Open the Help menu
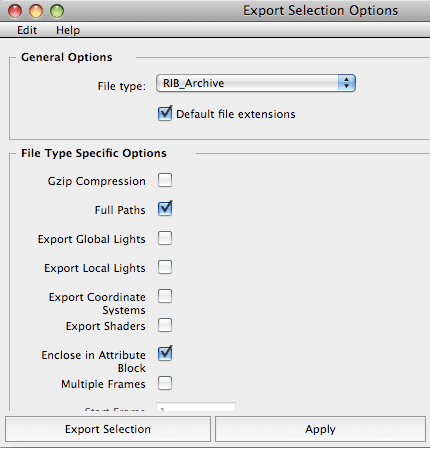This screenshot has height=460, width=430. tap(68, 30)
